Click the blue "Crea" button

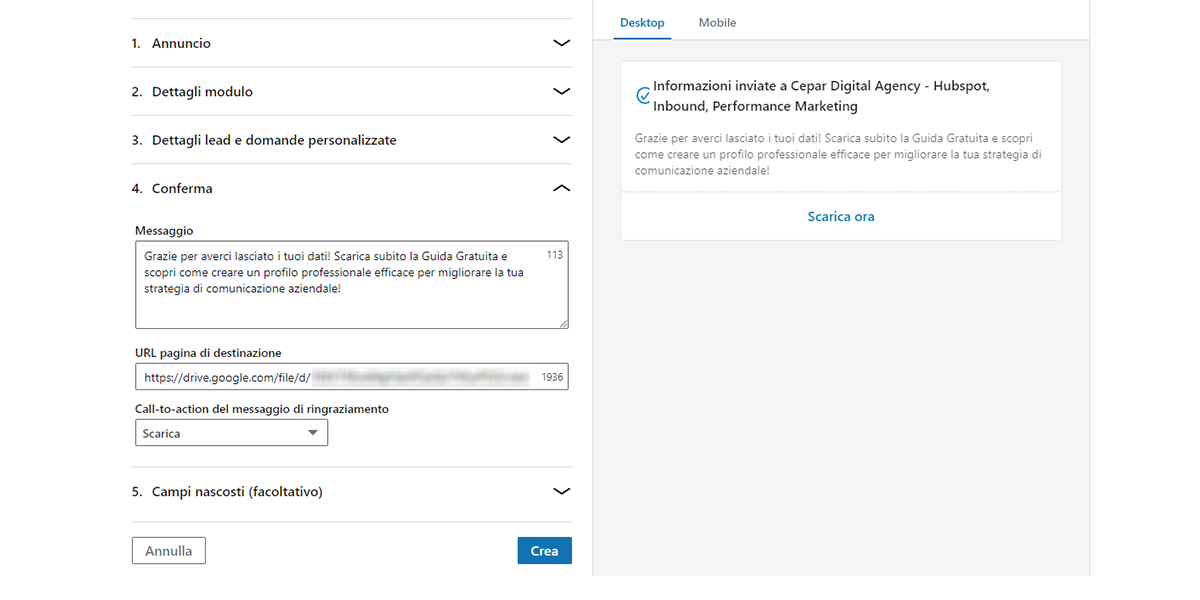544,550
